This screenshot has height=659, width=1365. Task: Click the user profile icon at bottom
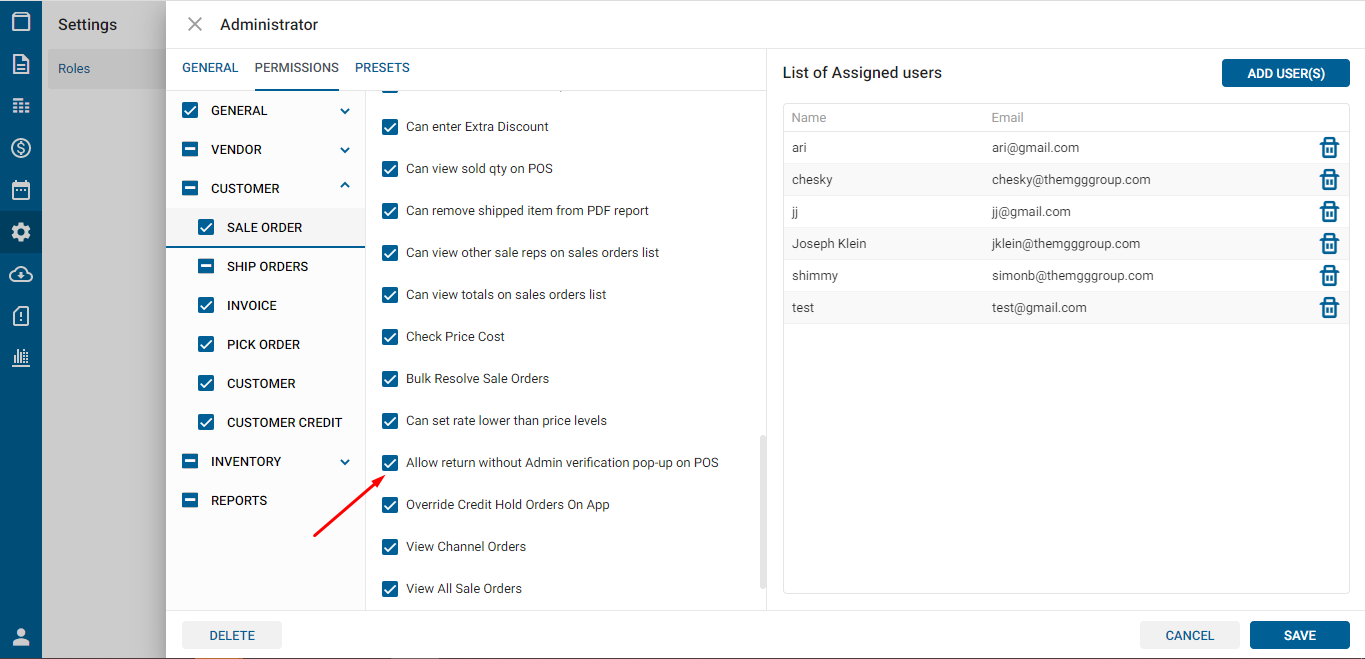point(21,637)
